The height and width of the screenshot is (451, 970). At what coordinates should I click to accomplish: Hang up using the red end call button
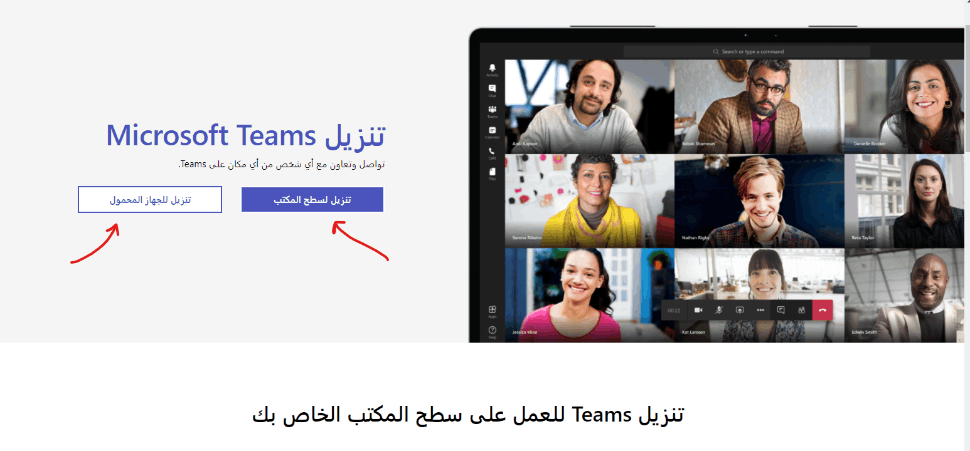822,310
